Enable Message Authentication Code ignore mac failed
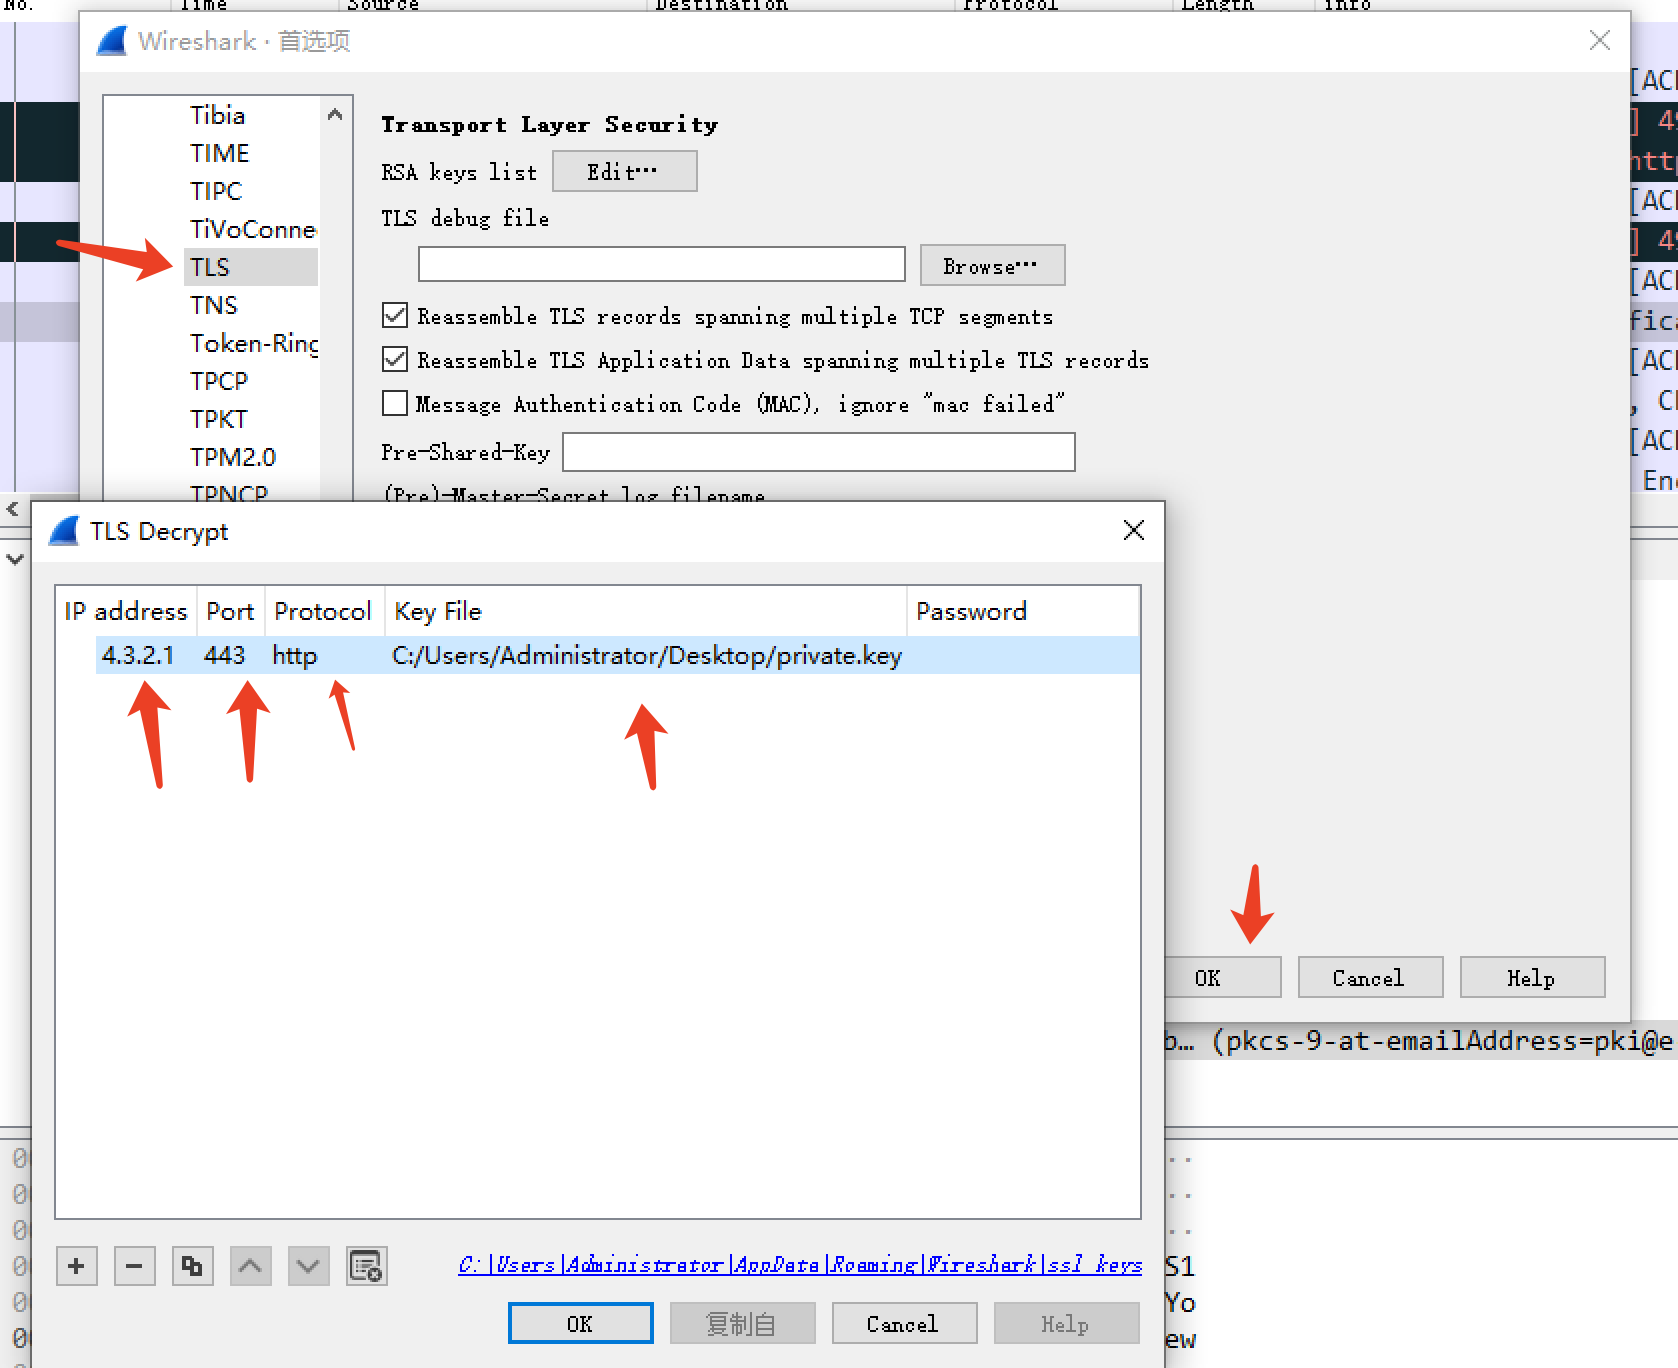This screenshot has height=1368, width=1678. pos(394,403)
